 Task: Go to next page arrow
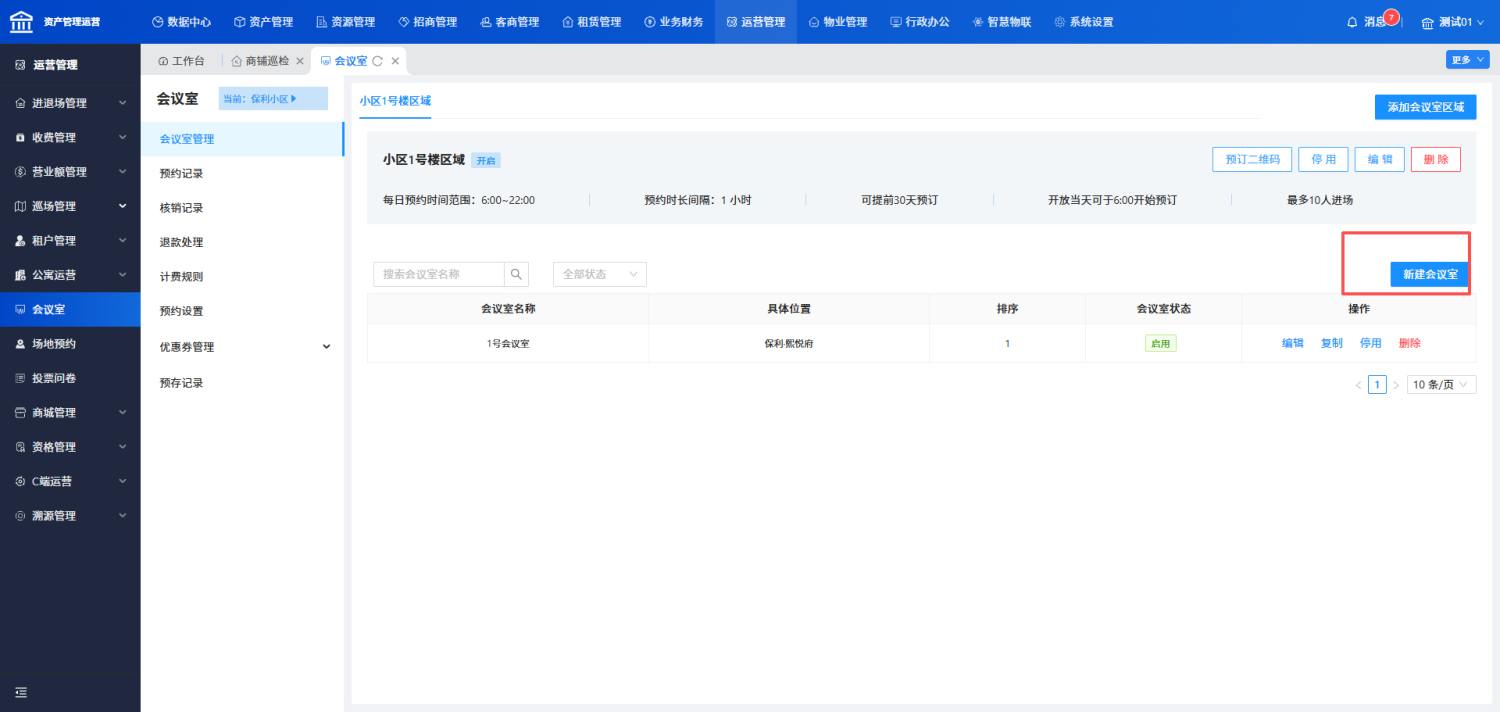click(x=1396, y=385)
